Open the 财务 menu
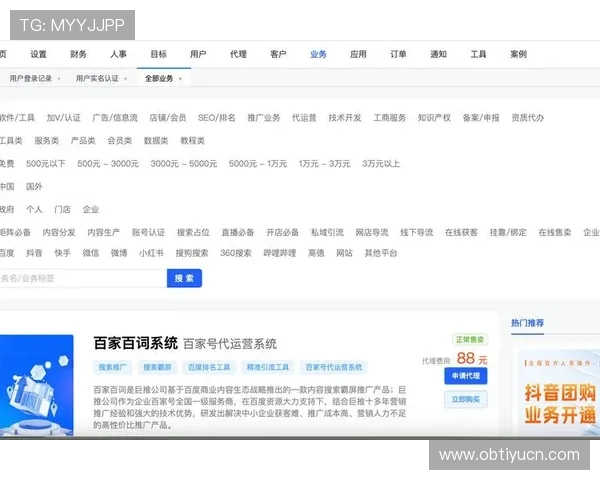 (78, 54)
